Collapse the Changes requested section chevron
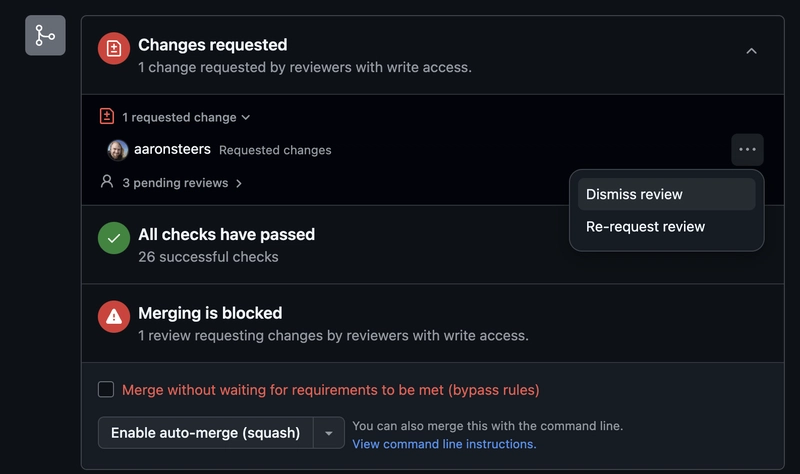This screenshot has width=800, height=474. (752, 51)
